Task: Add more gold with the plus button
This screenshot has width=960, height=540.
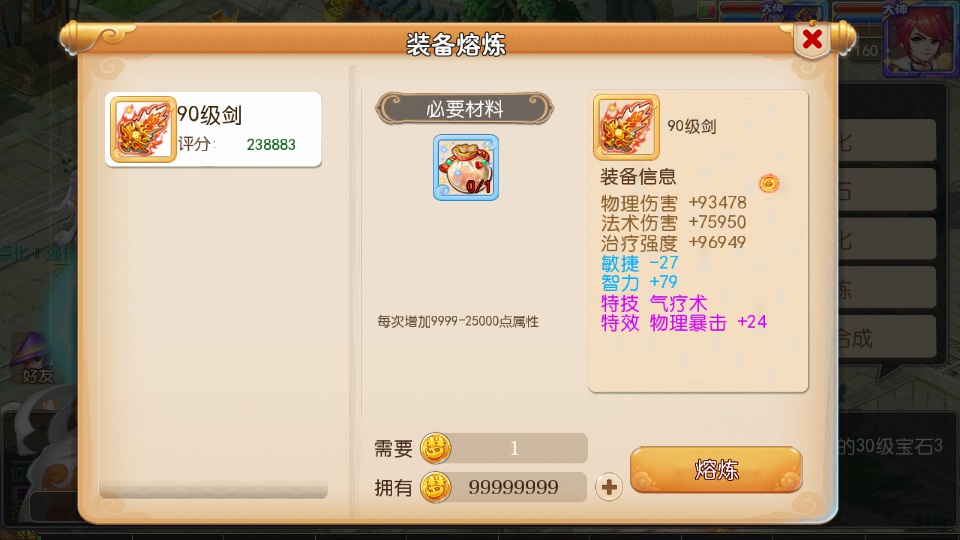Action: click(x=609, y=487)
